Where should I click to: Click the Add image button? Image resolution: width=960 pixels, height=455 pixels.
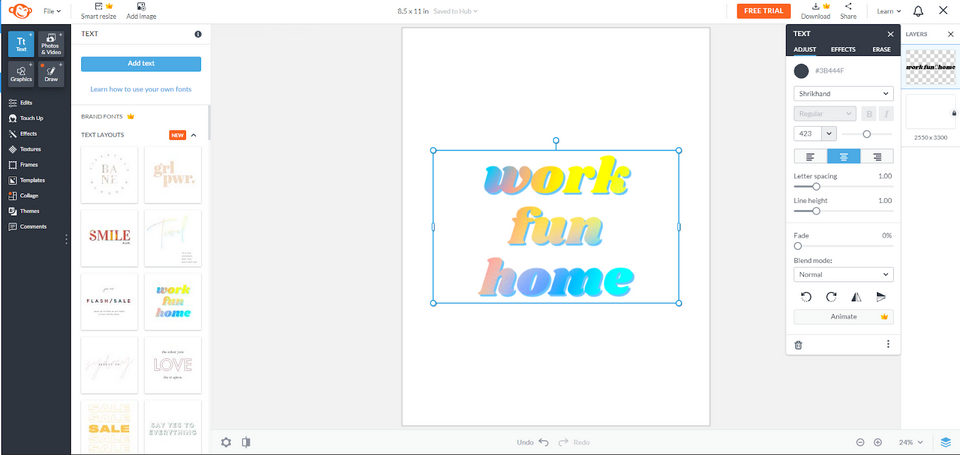pyautogui.click(x=141, y=11)
